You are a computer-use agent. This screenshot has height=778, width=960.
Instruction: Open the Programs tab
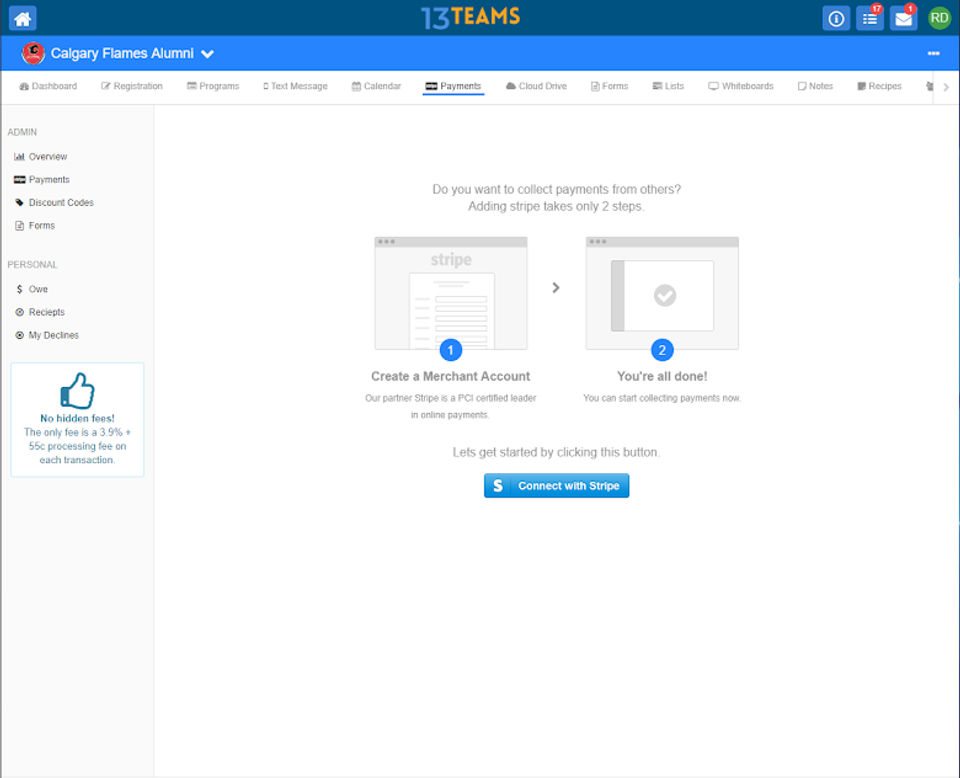(212, 86)
